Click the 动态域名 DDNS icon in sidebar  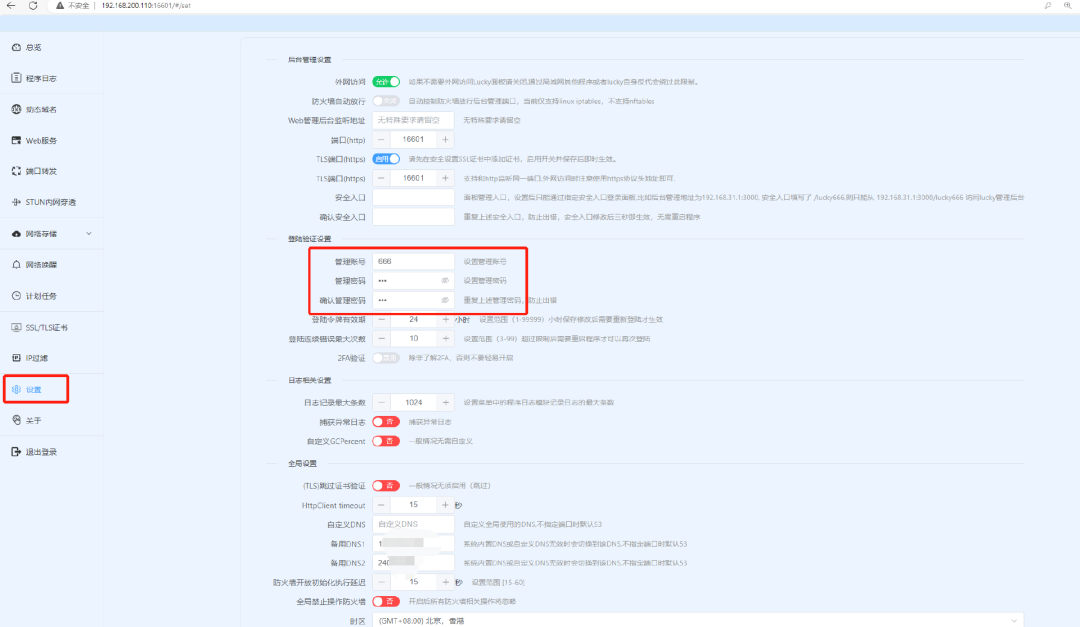click(17, 109)
